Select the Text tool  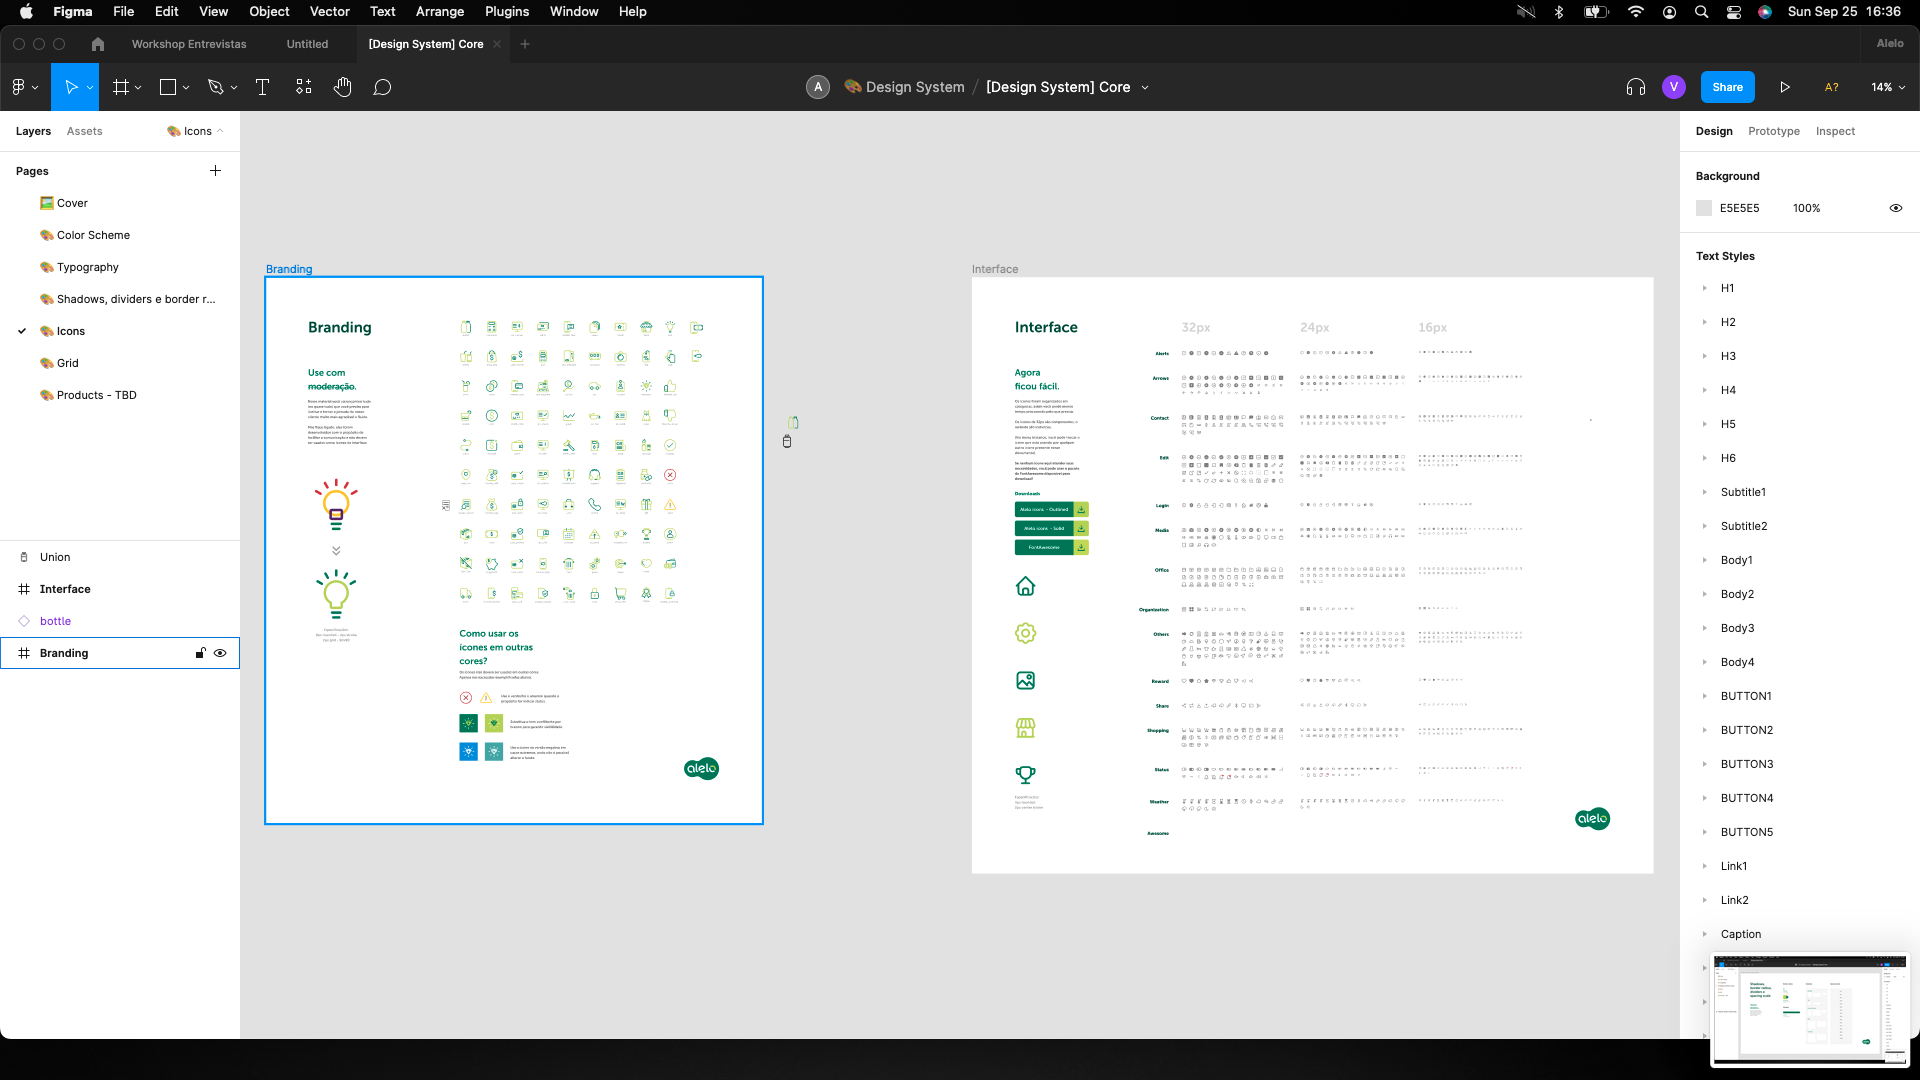[x=263, y=87]
